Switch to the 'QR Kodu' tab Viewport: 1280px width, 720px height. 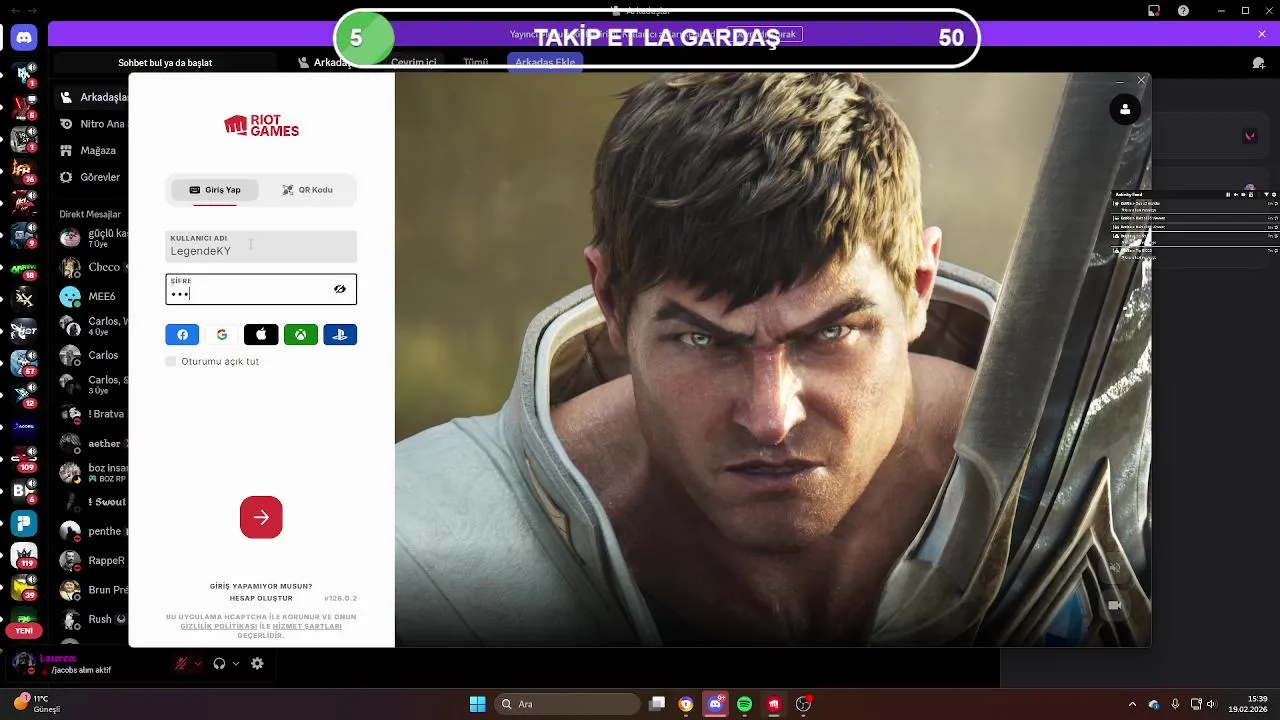click(308, 190)
